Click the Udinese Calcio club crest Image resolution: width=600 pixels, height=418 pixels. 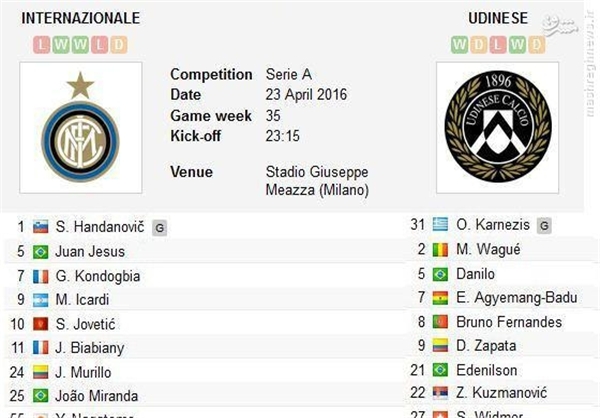pos(497,130)
